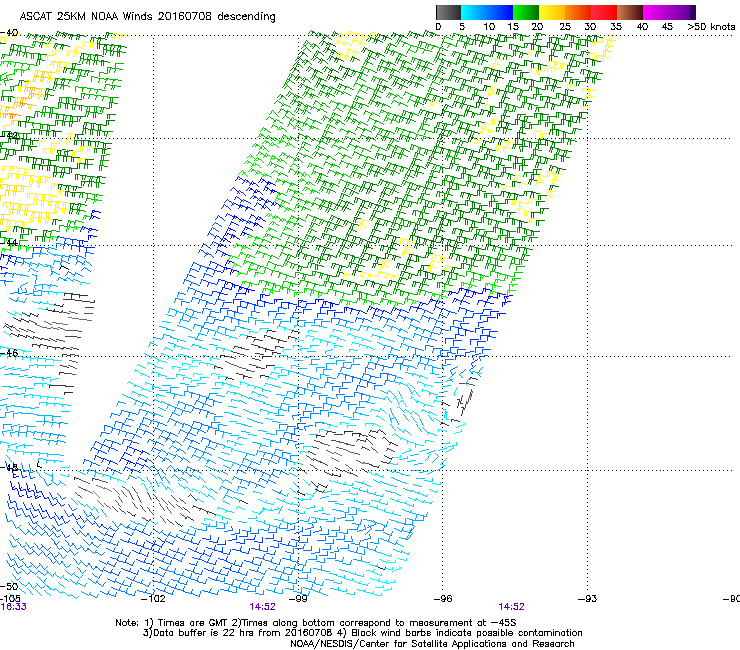Click the '-102' longitude label
Viewport: 740px width, 650px height.
(154, 599)
